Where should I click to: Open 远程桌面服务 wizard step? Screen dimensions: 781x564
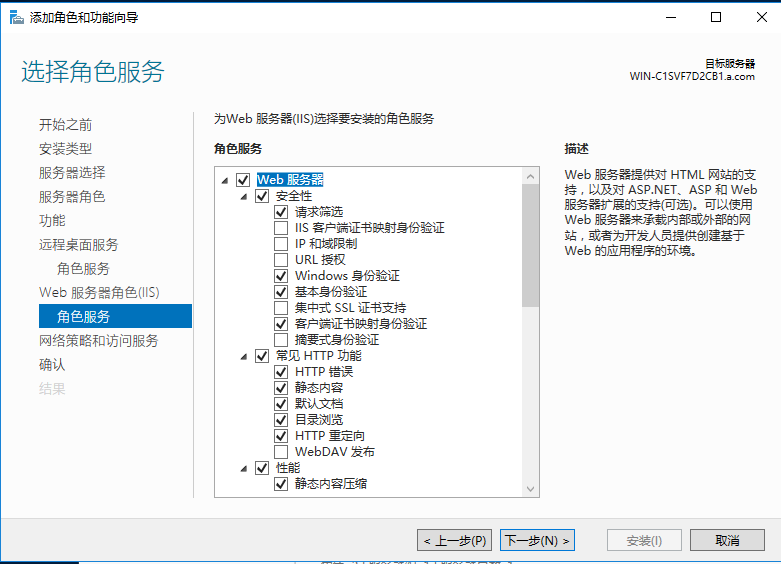click(x=79, y=245)
